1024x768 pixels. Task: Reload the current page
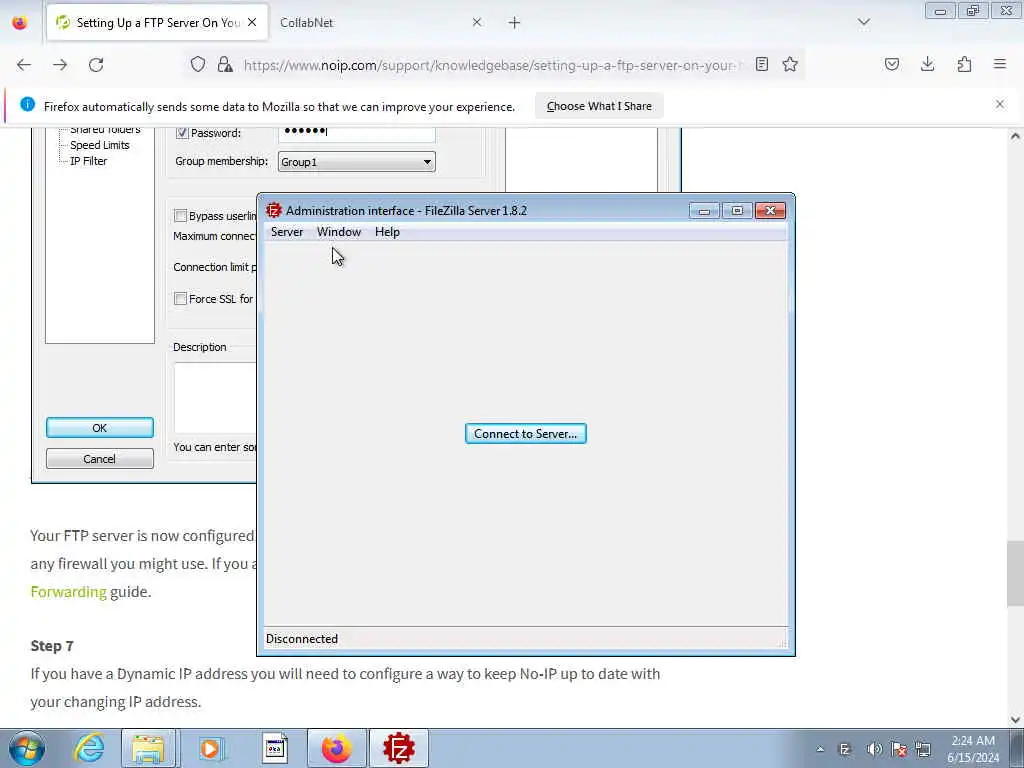(x=96, y=65)
